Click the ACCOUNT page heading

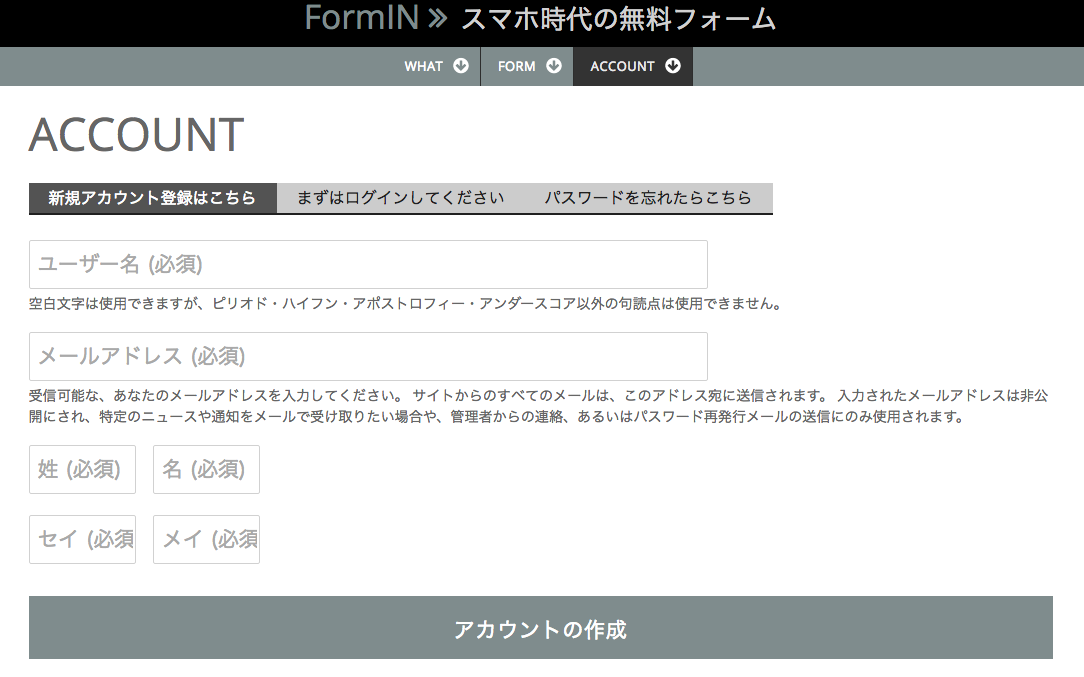(136, 133)
